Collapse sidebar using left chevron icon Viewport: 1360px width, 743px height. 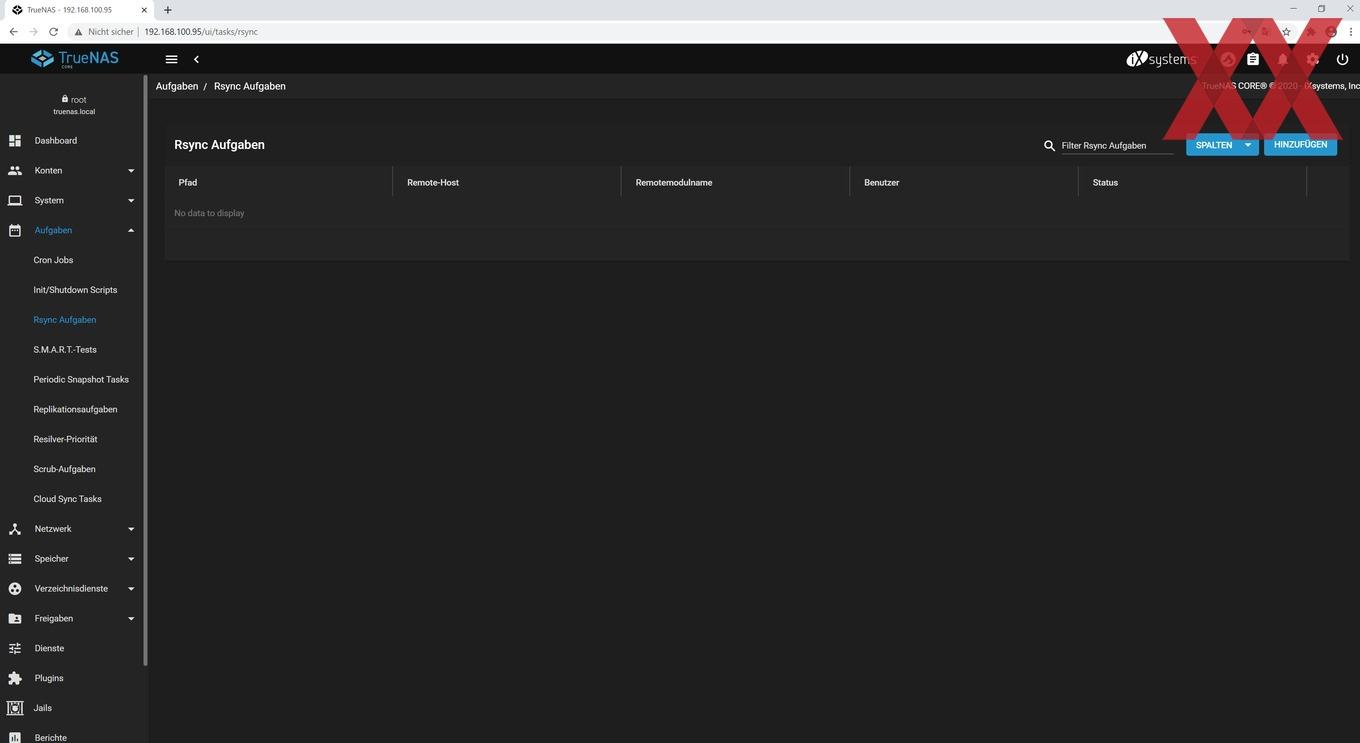(196, 60)
